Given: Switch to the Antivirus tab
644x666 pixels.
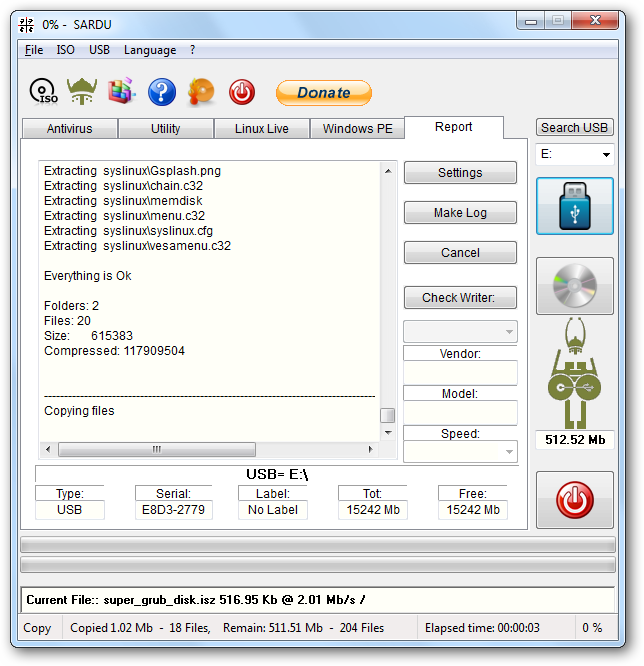Looking at the screenshot, I should [x=70, y=129].
